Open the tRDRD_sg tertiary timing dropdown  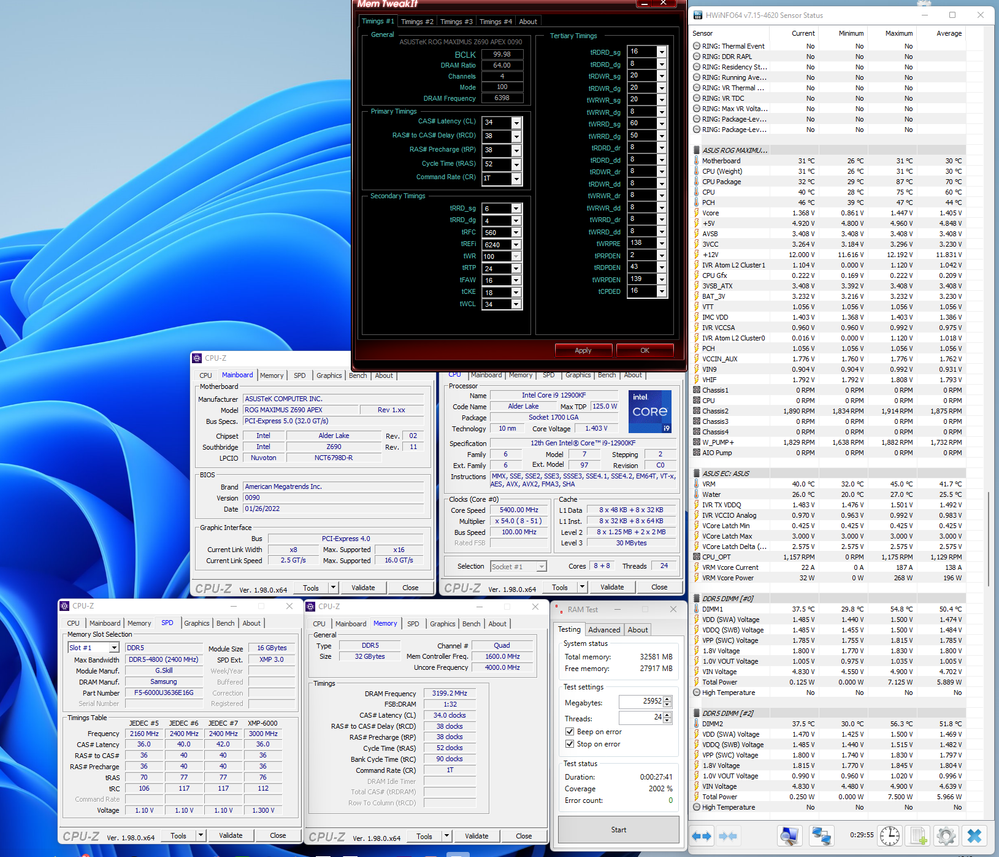pos(662,52)
